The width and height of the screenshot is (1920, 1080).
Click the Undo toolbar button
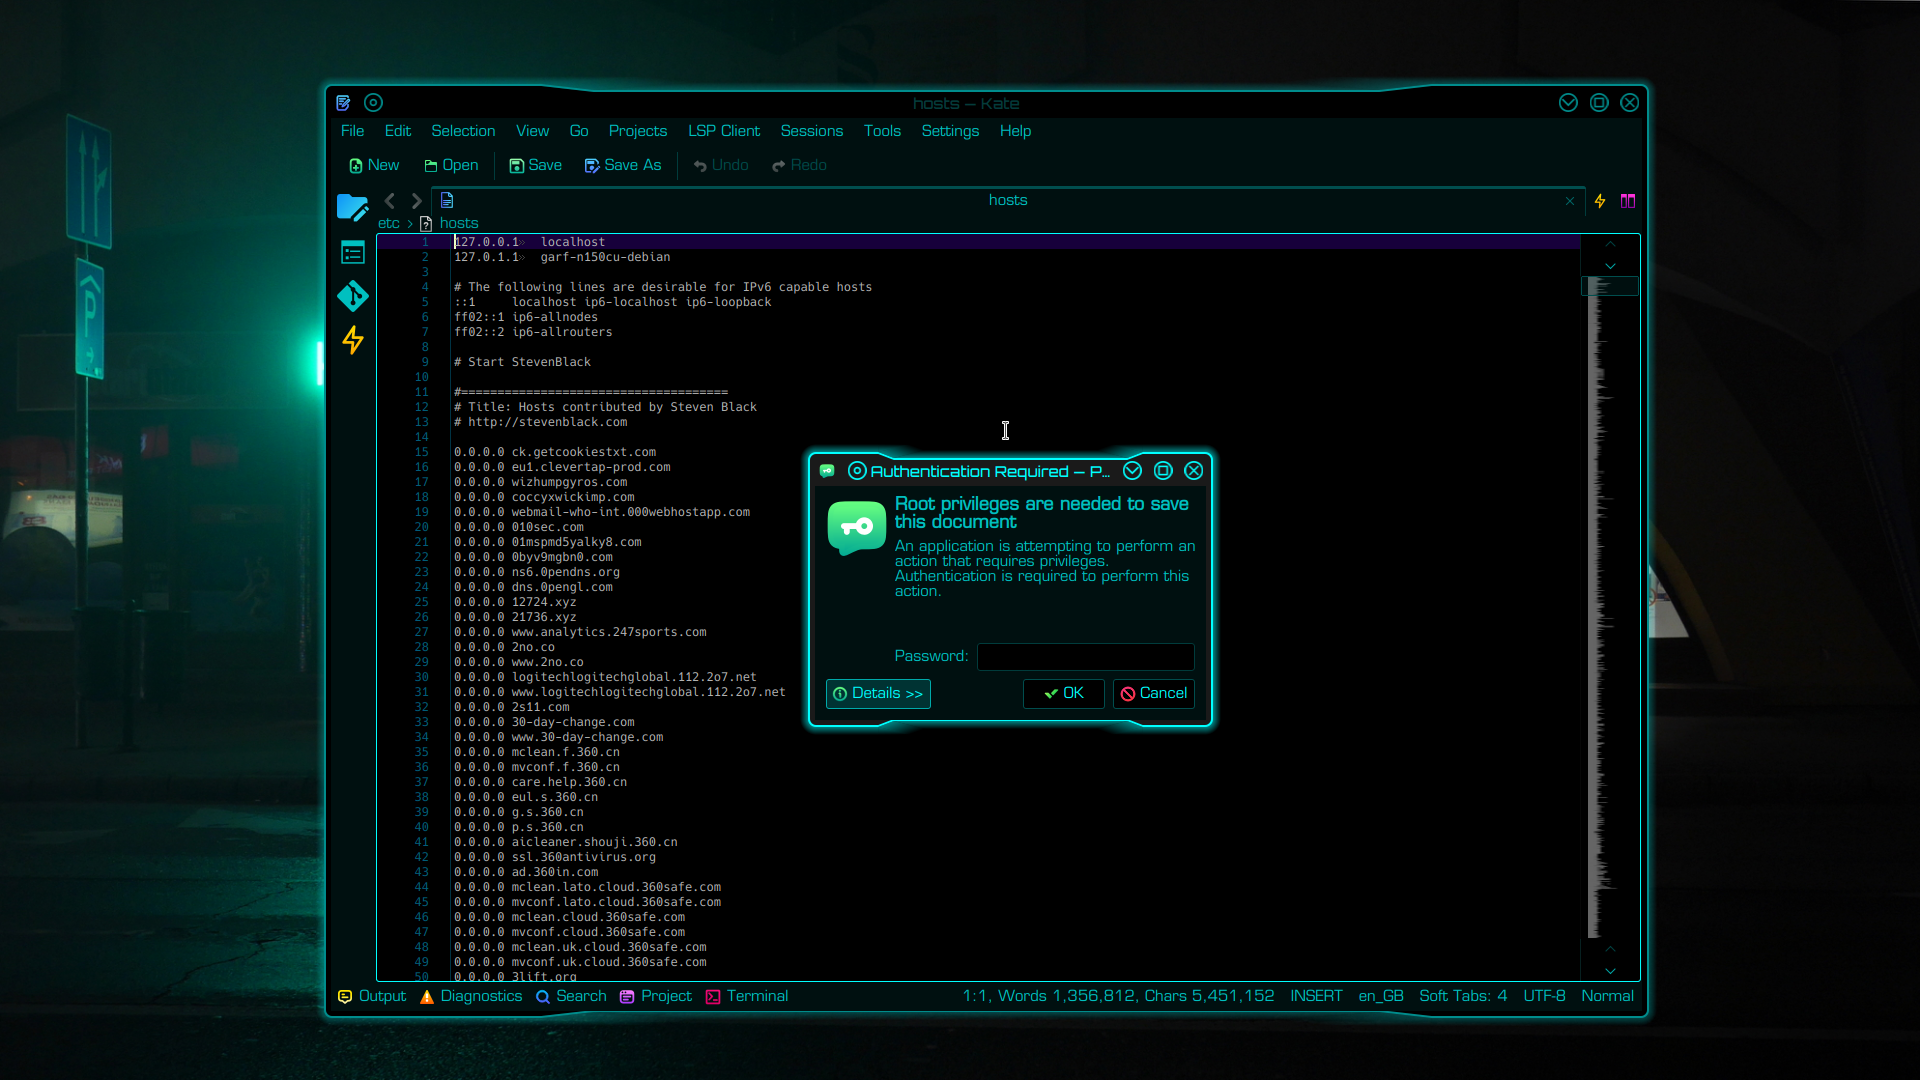click(x=721, y=165)
